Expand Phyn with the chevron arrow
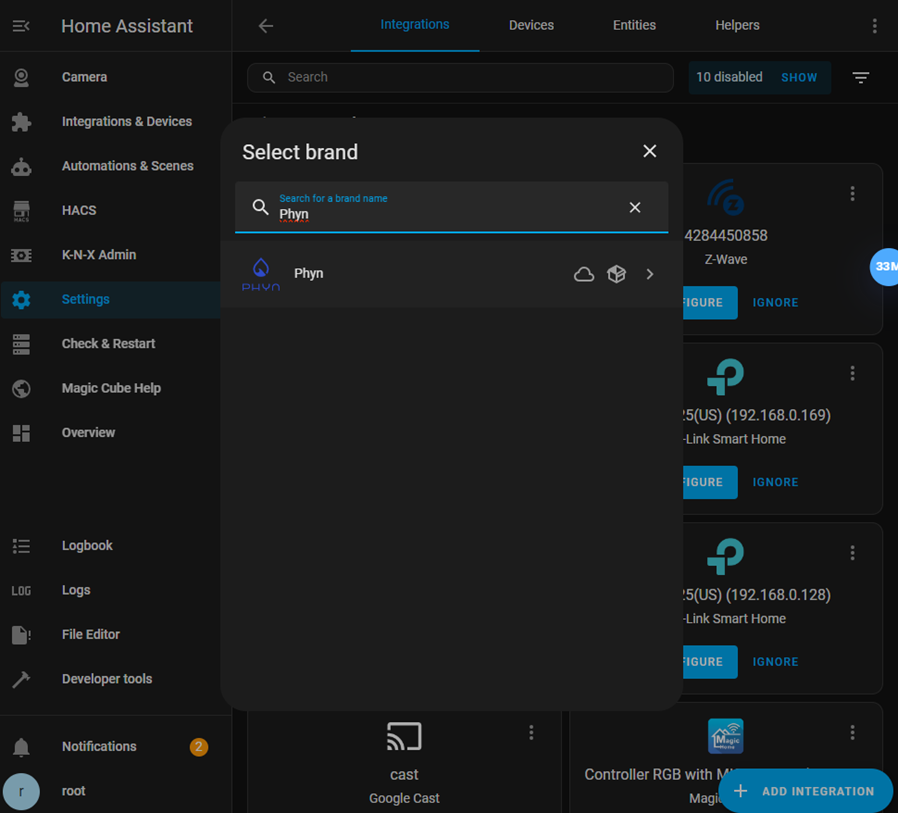The width and height of the screenshot is (898, 813). (x=649, y=274)
